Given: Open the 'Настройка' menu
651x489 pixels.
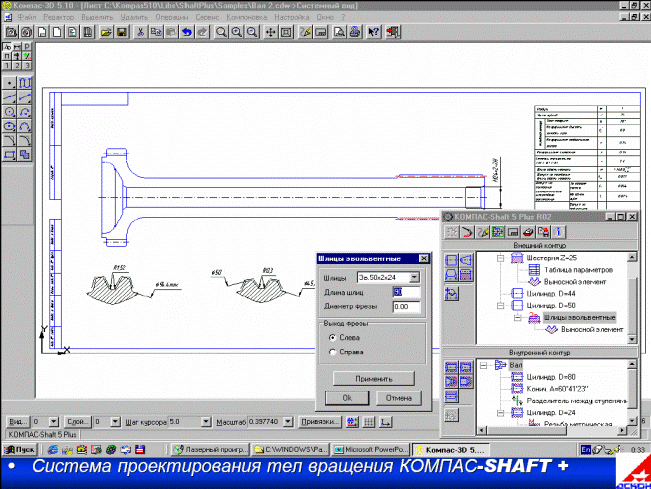Looking at the screenshot, I should click(291, 17).
